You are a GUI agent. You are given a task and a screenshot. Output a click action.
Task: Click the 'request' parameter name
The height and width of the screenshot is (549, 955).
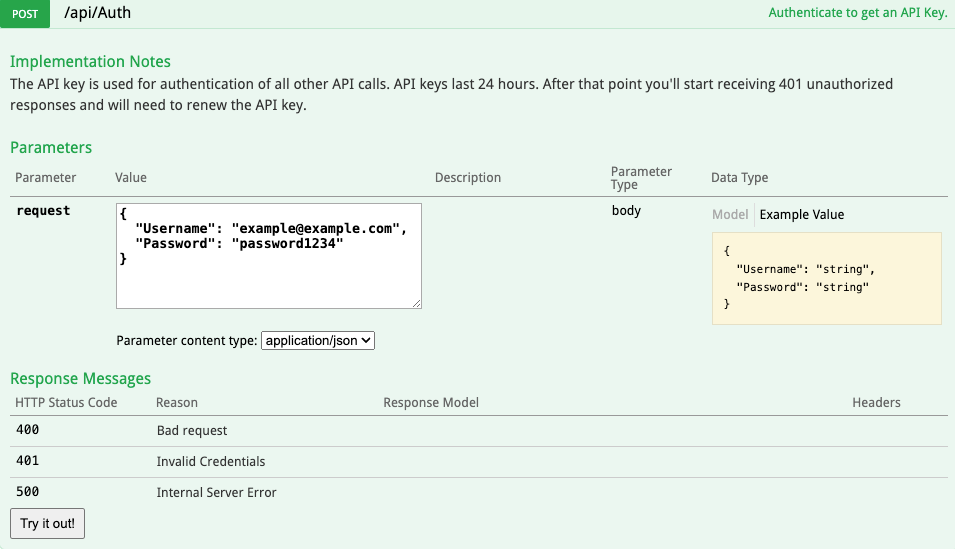(x=43, y=211)
